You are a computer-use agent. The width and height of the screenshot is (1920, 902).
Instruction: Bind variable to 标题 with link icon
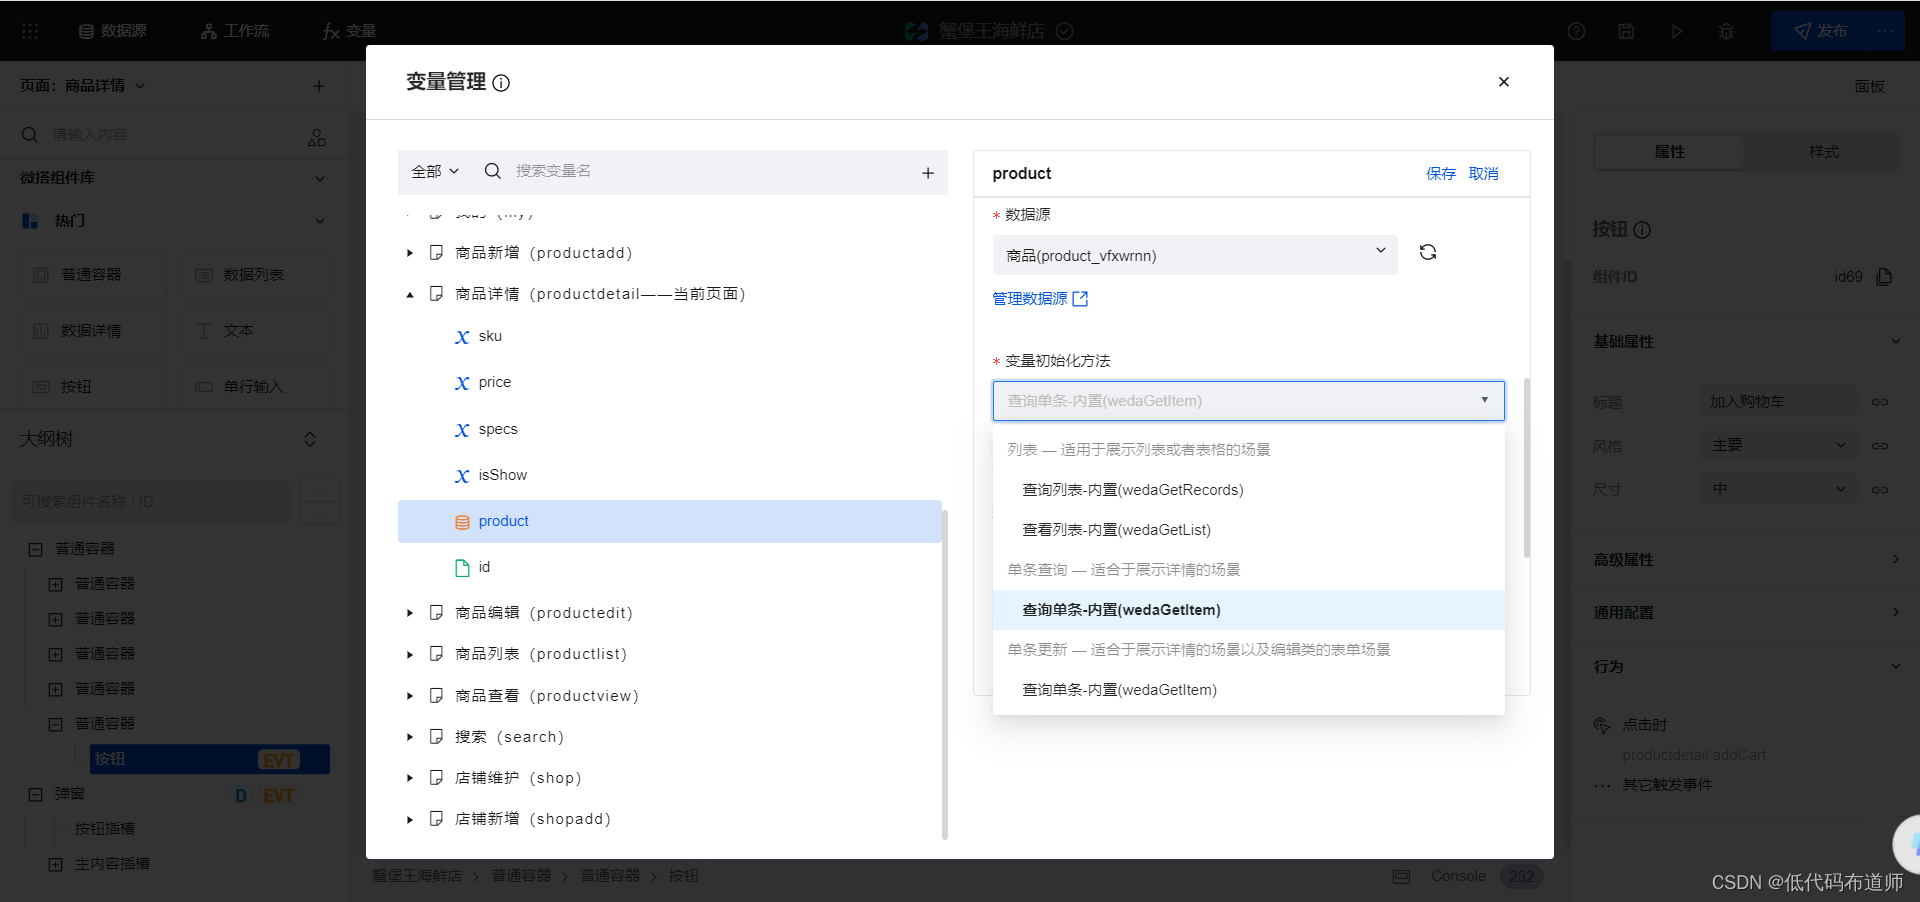[1880, 402]
